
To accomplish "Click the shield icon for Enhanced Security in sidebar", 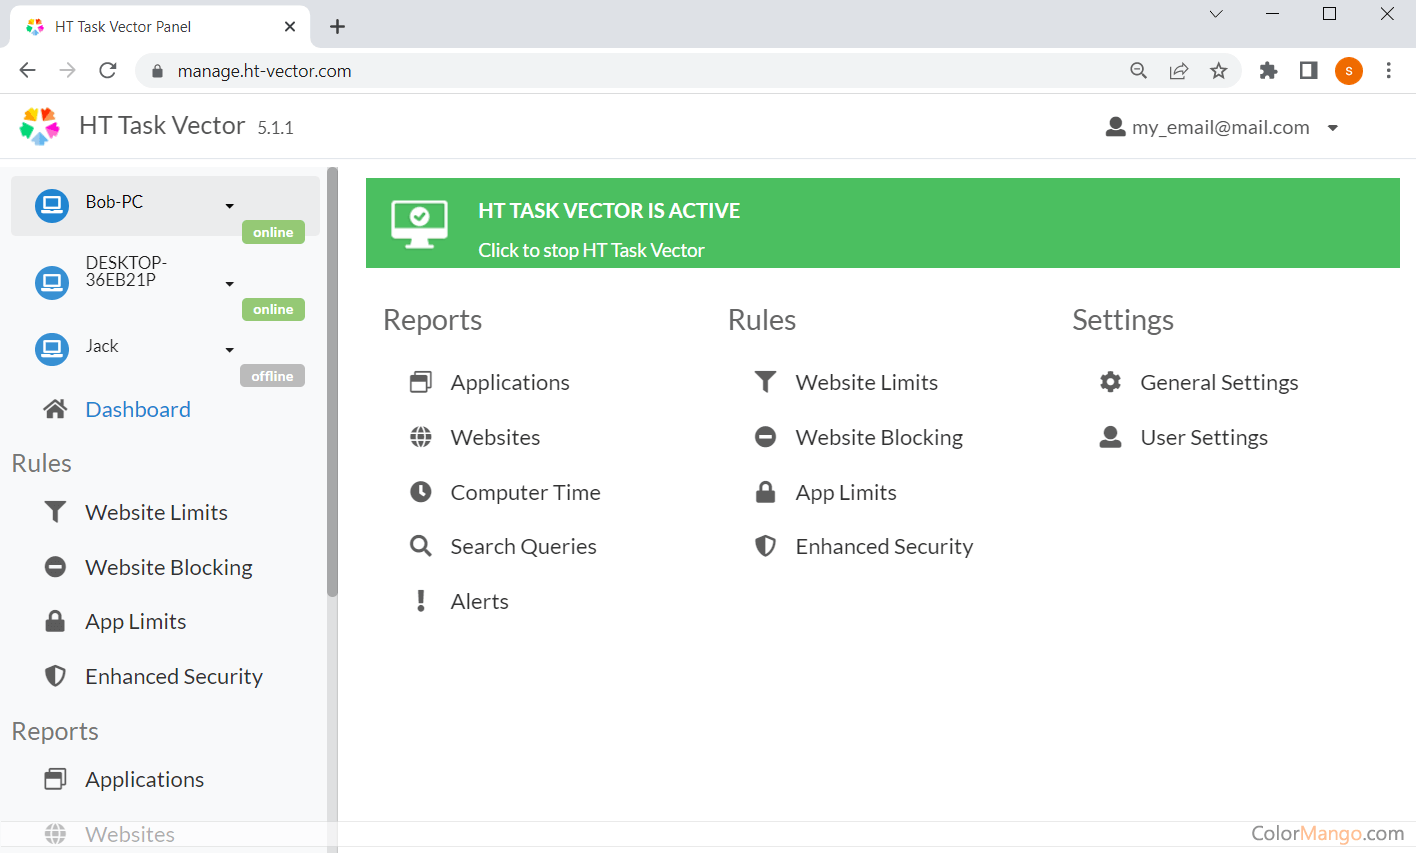I will tap(56, 676).
